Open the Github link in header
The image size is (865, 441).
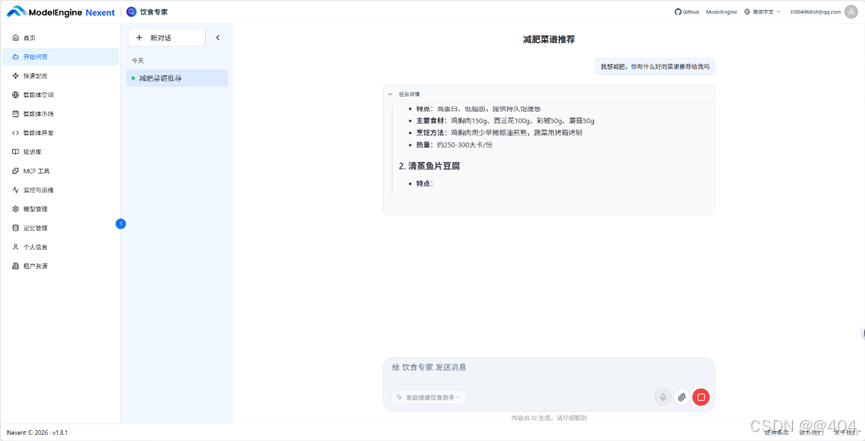pyautogui.click(x=687, y=12)
